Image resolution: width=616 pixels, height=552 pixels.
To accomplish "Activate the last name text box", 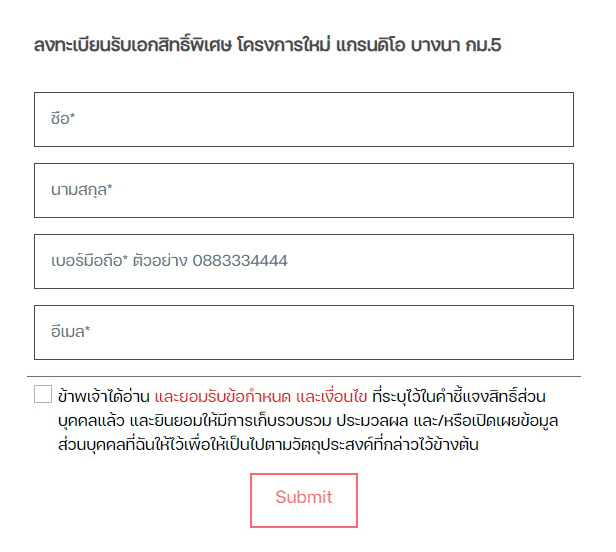I will coord(303,190).
